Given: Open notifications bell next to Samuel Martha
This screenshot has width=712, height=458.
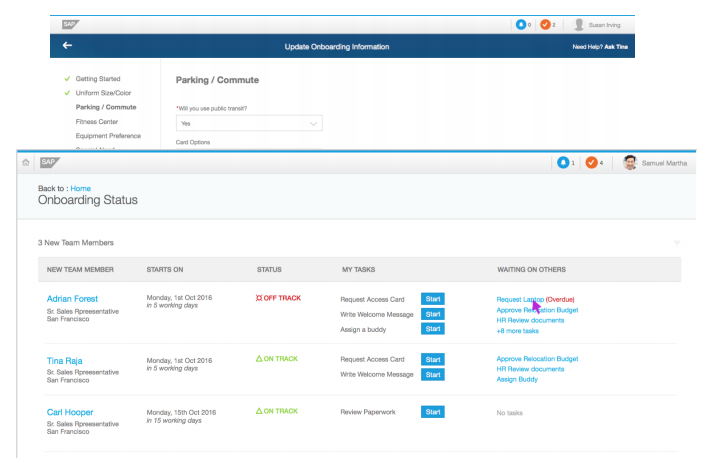Looking at the screenshot, I should coord(565,163).
